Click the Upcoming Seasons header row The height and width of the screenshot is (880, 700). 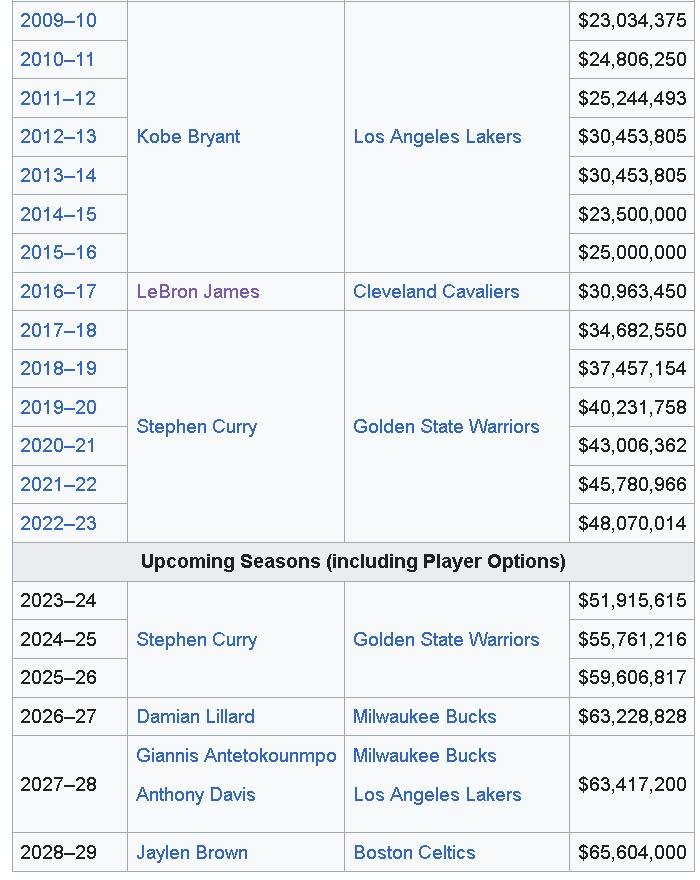pos(353,561)
